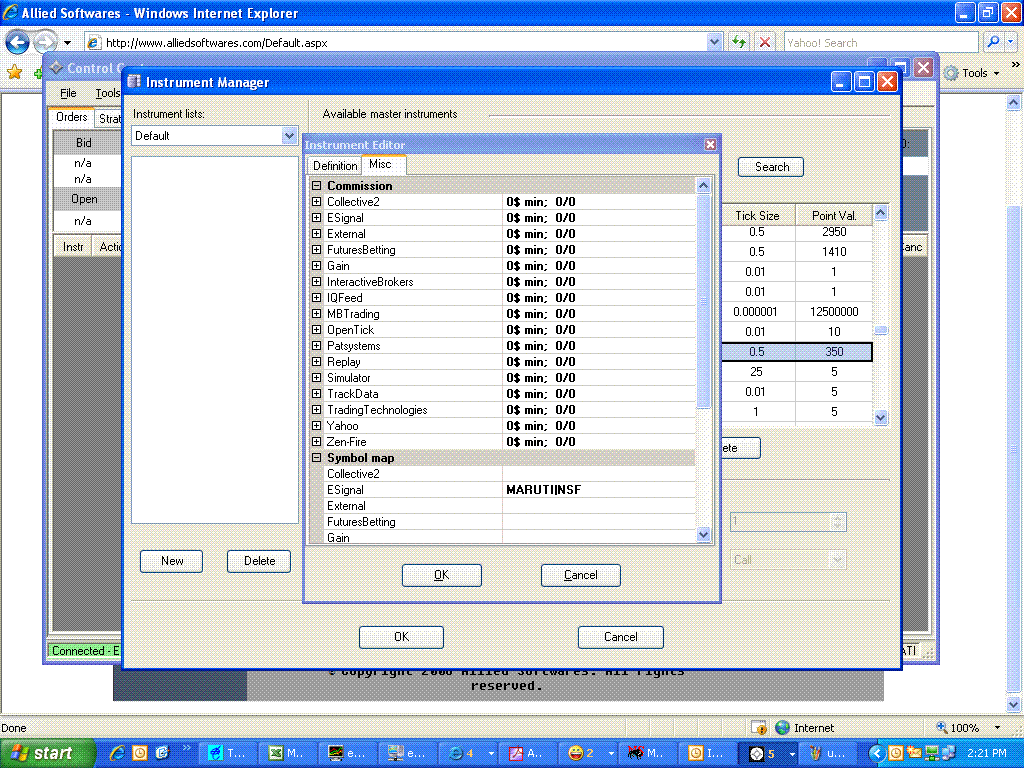1024x768 pixels.
Task: Click the URL address field
Action: pos(405,42)
